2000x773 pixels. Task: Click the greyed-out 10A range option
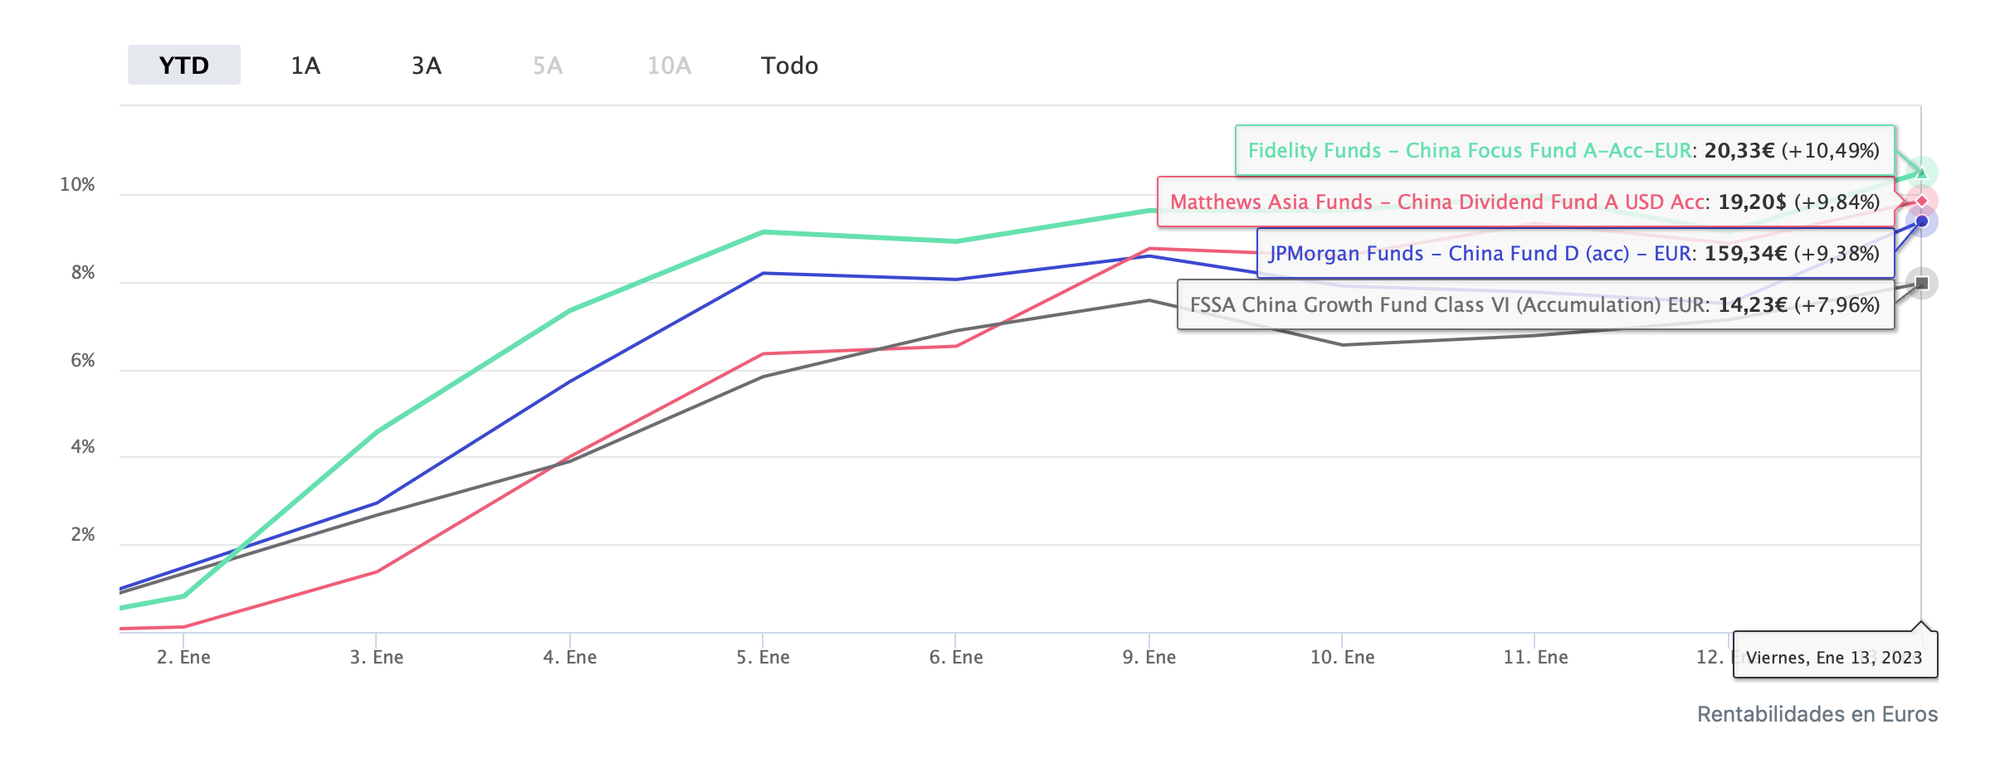668,66
